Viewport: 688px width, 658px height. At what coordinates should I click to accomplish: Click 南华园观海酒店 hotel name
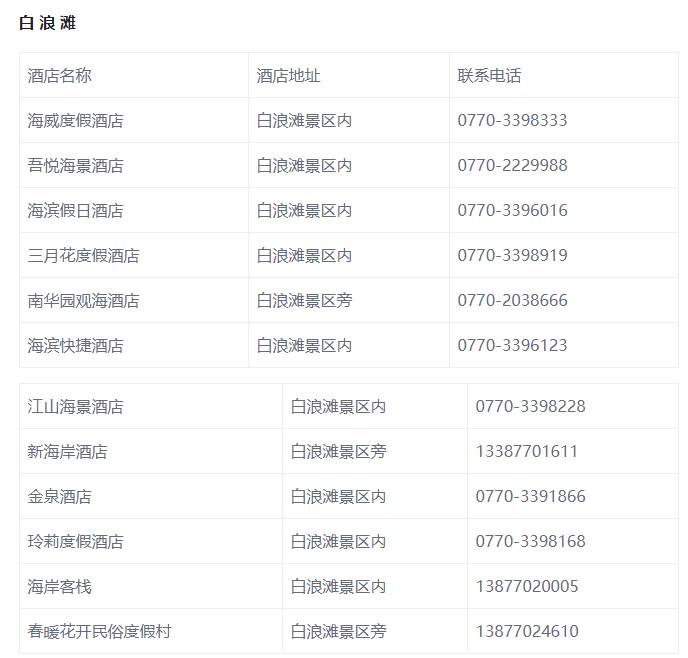pyautogui.click(x=83, y=301)
